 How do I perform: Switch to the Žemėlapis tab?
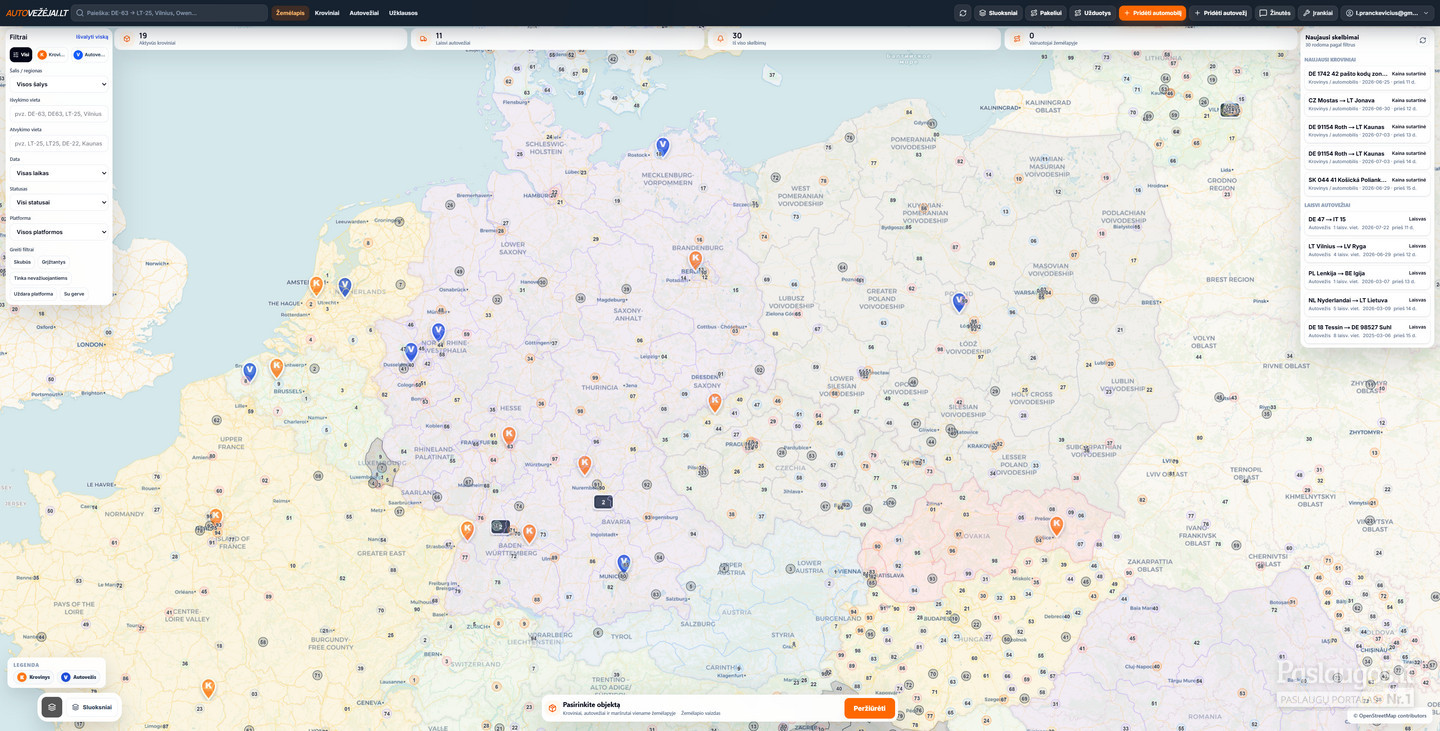coord(290,13)
